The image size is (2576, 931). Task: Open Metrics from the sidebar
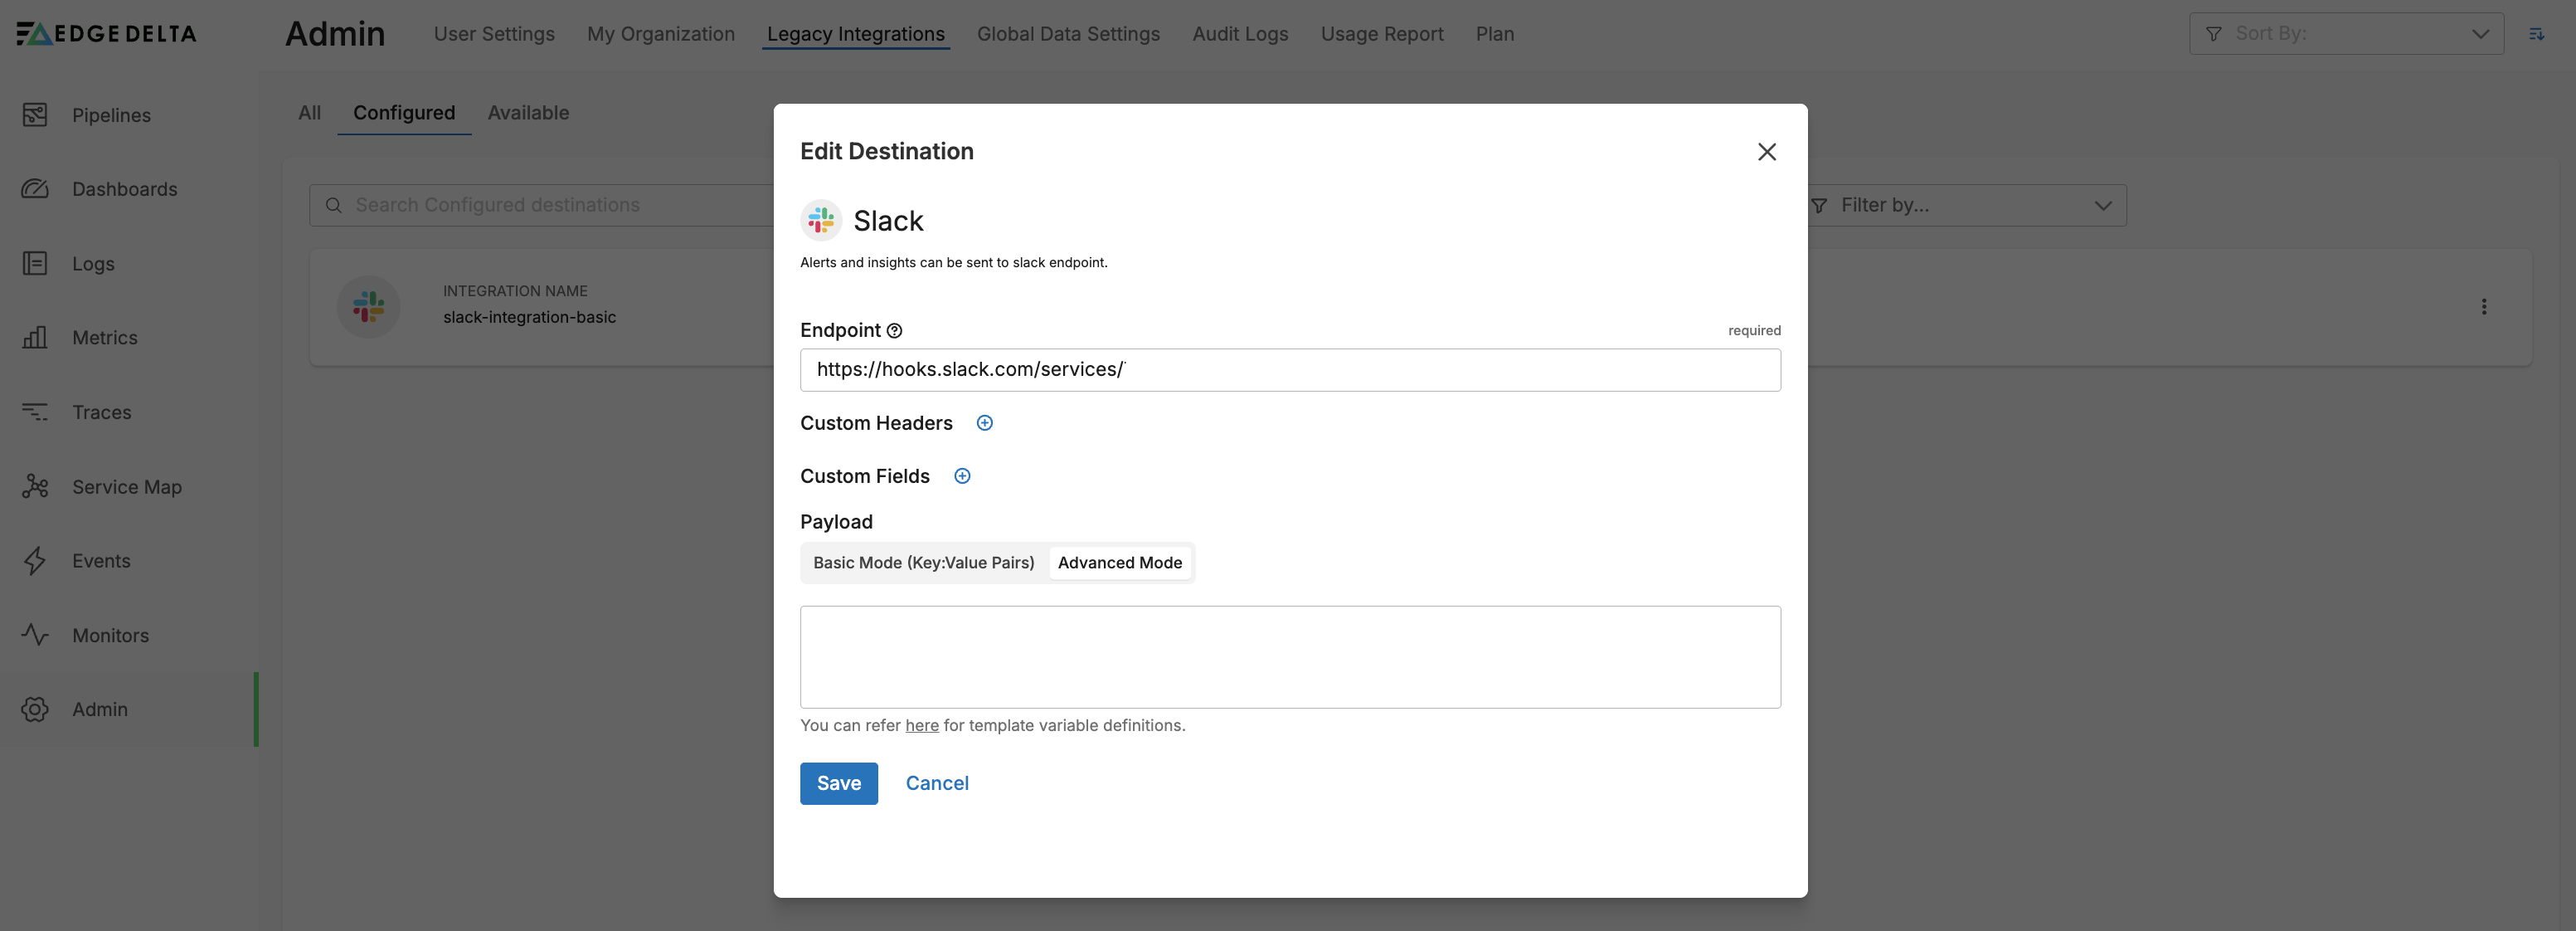click(x=104, y=338)
